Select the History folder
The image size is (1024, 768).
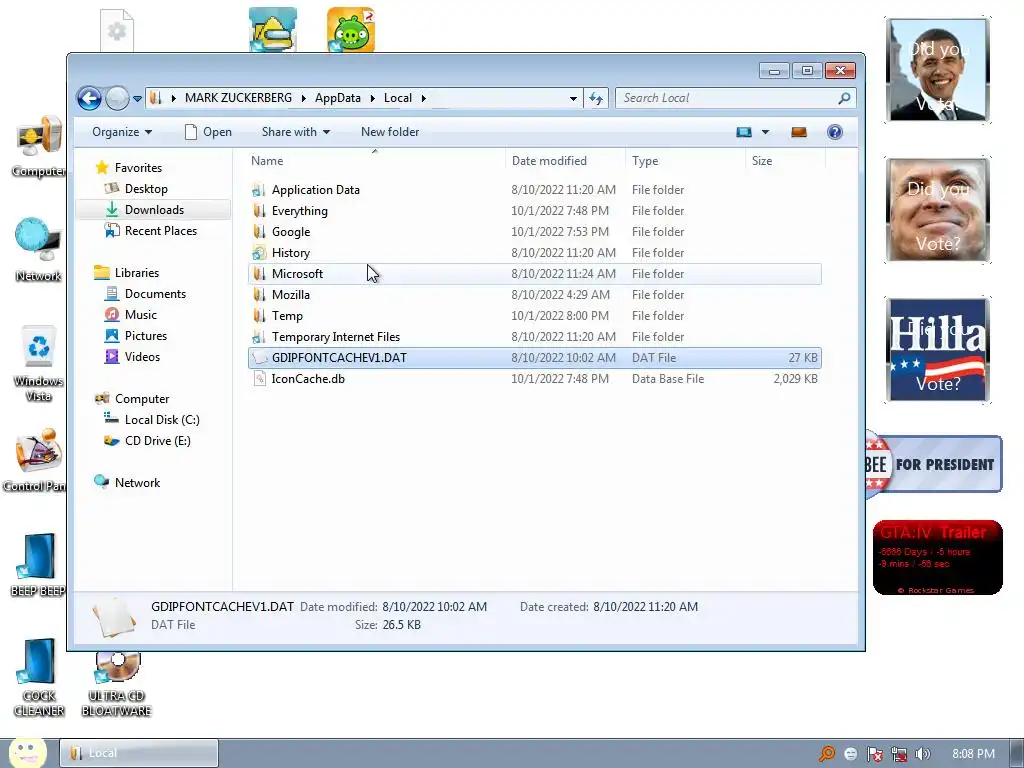coord(534,253)
